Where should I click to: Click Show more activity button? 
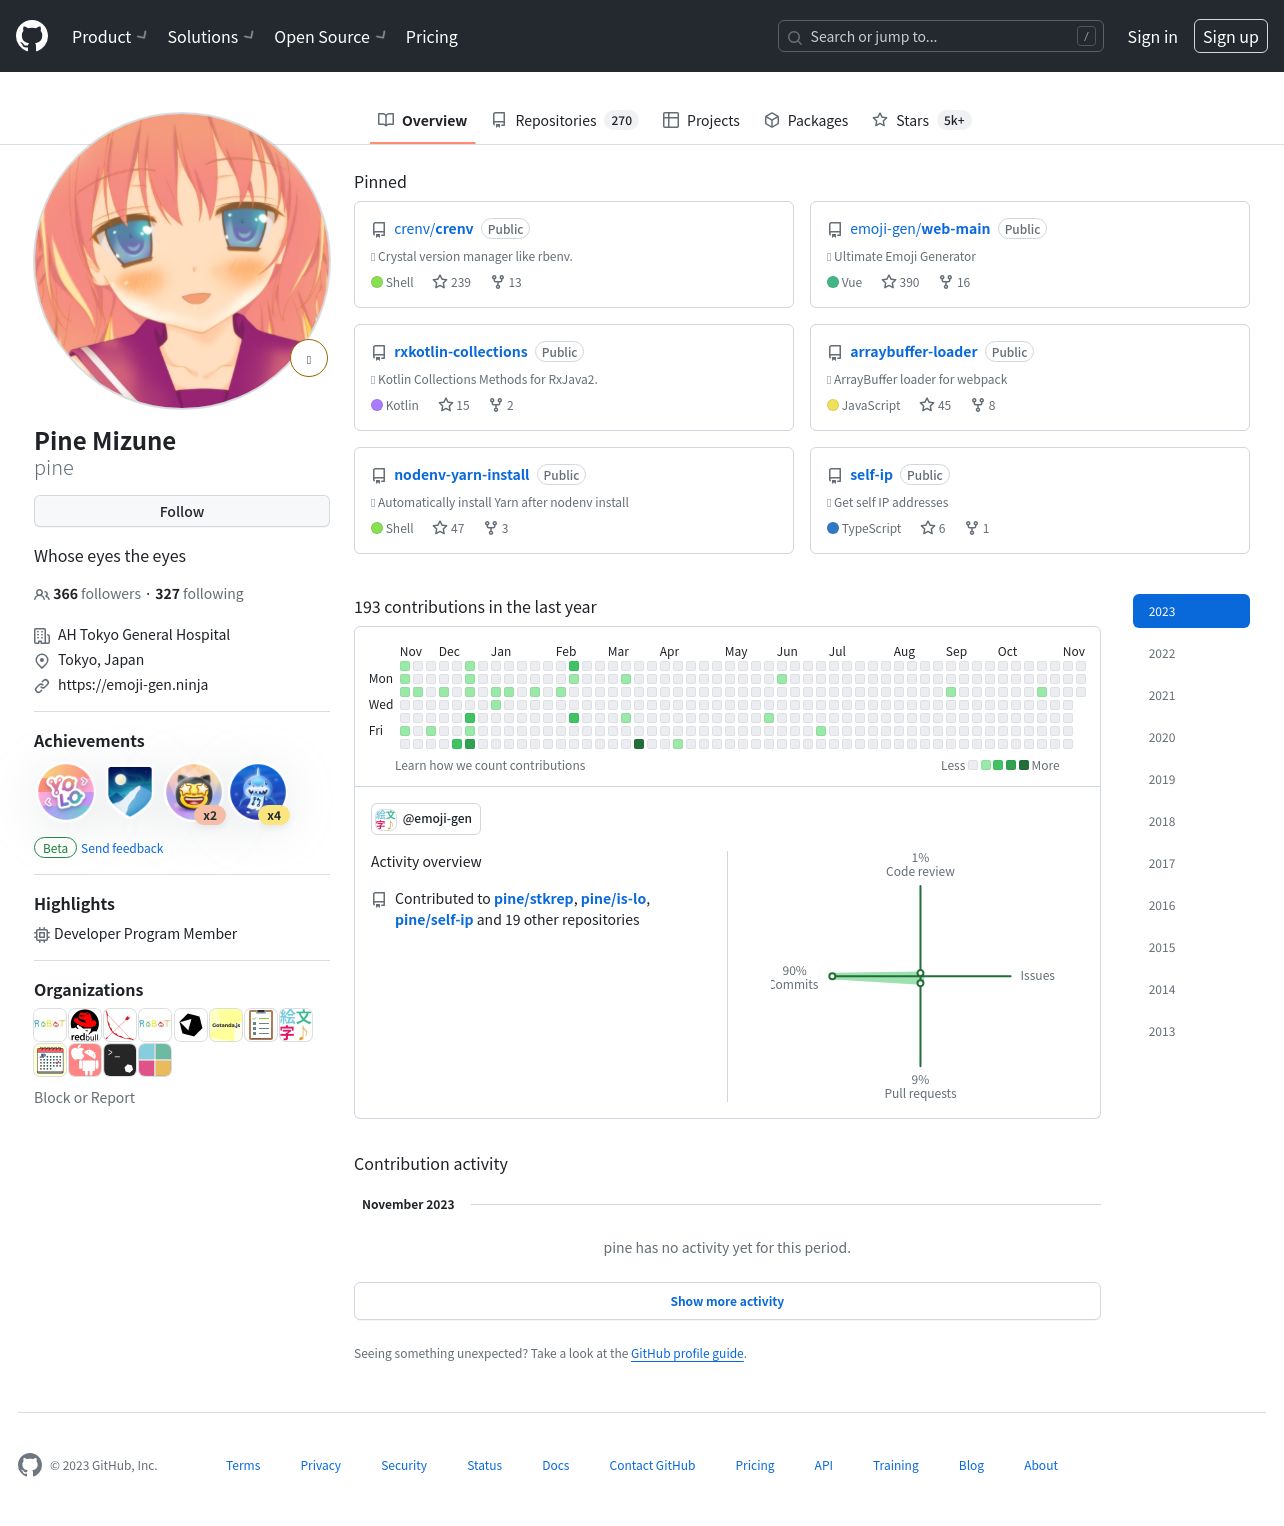tap(727, 1301)
